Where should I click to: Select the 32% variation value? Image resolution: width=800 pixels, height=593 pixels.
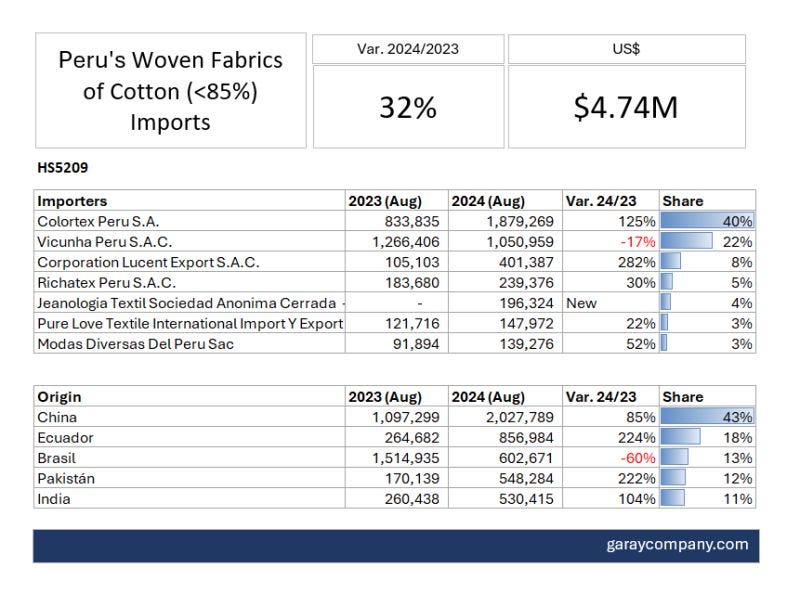point(408,108)
